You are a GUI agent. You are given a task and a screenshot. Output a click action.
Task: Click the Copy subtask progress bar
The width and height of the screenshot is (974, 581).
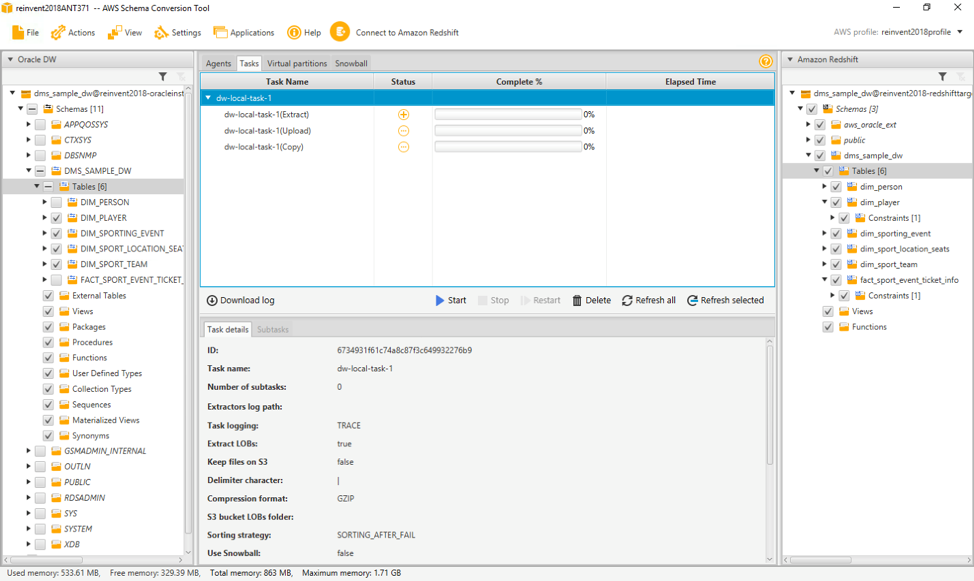point(508,147)
